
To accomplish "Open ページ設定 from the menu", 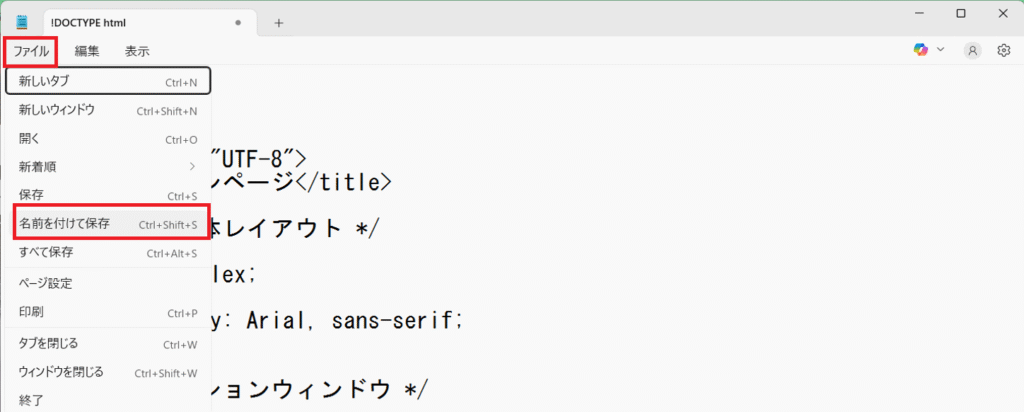I will pyautogui.click(x=108, y=283).
